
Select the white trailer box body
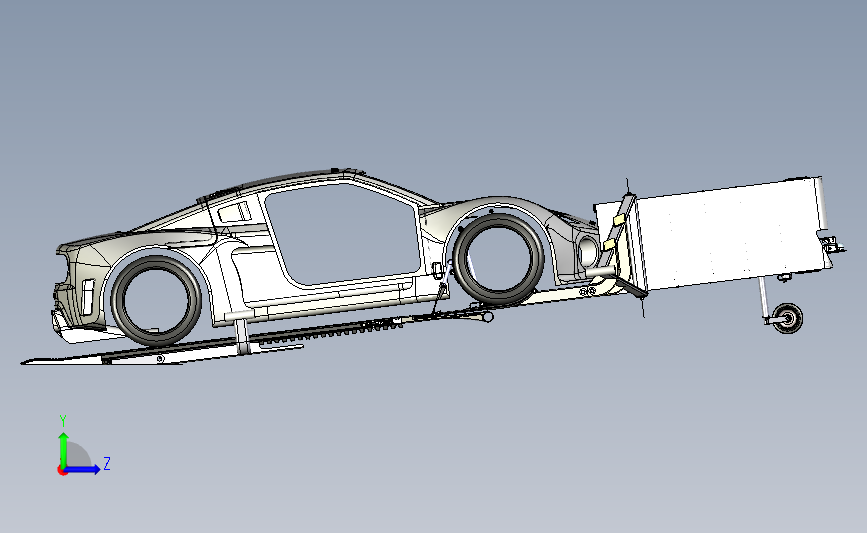[x=729, y=233]
